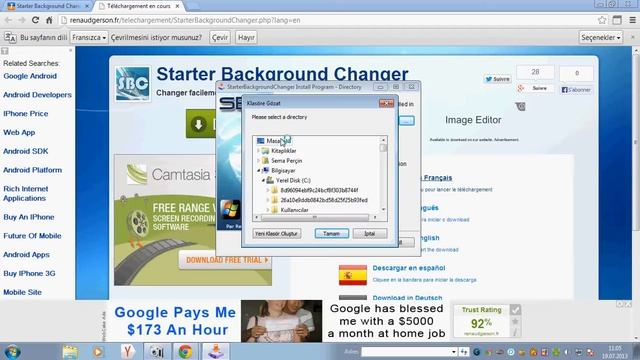Click the Twitter Suivre button
The height and width of the screenshot is (360, 640).
[x=497, y=79]
